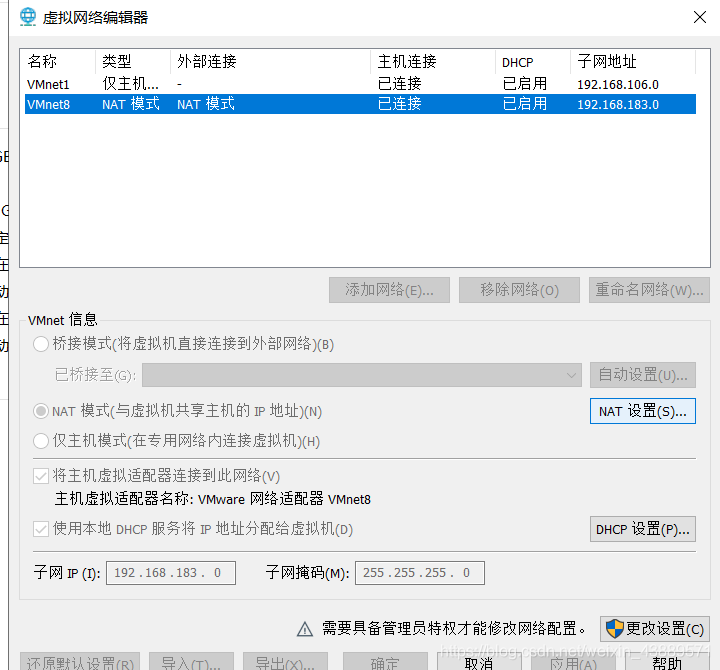Screen dimensions: 720x670
Task: Click 已启用 DHCP cell in VMnet1 row
Action: (x=524, y=84)
